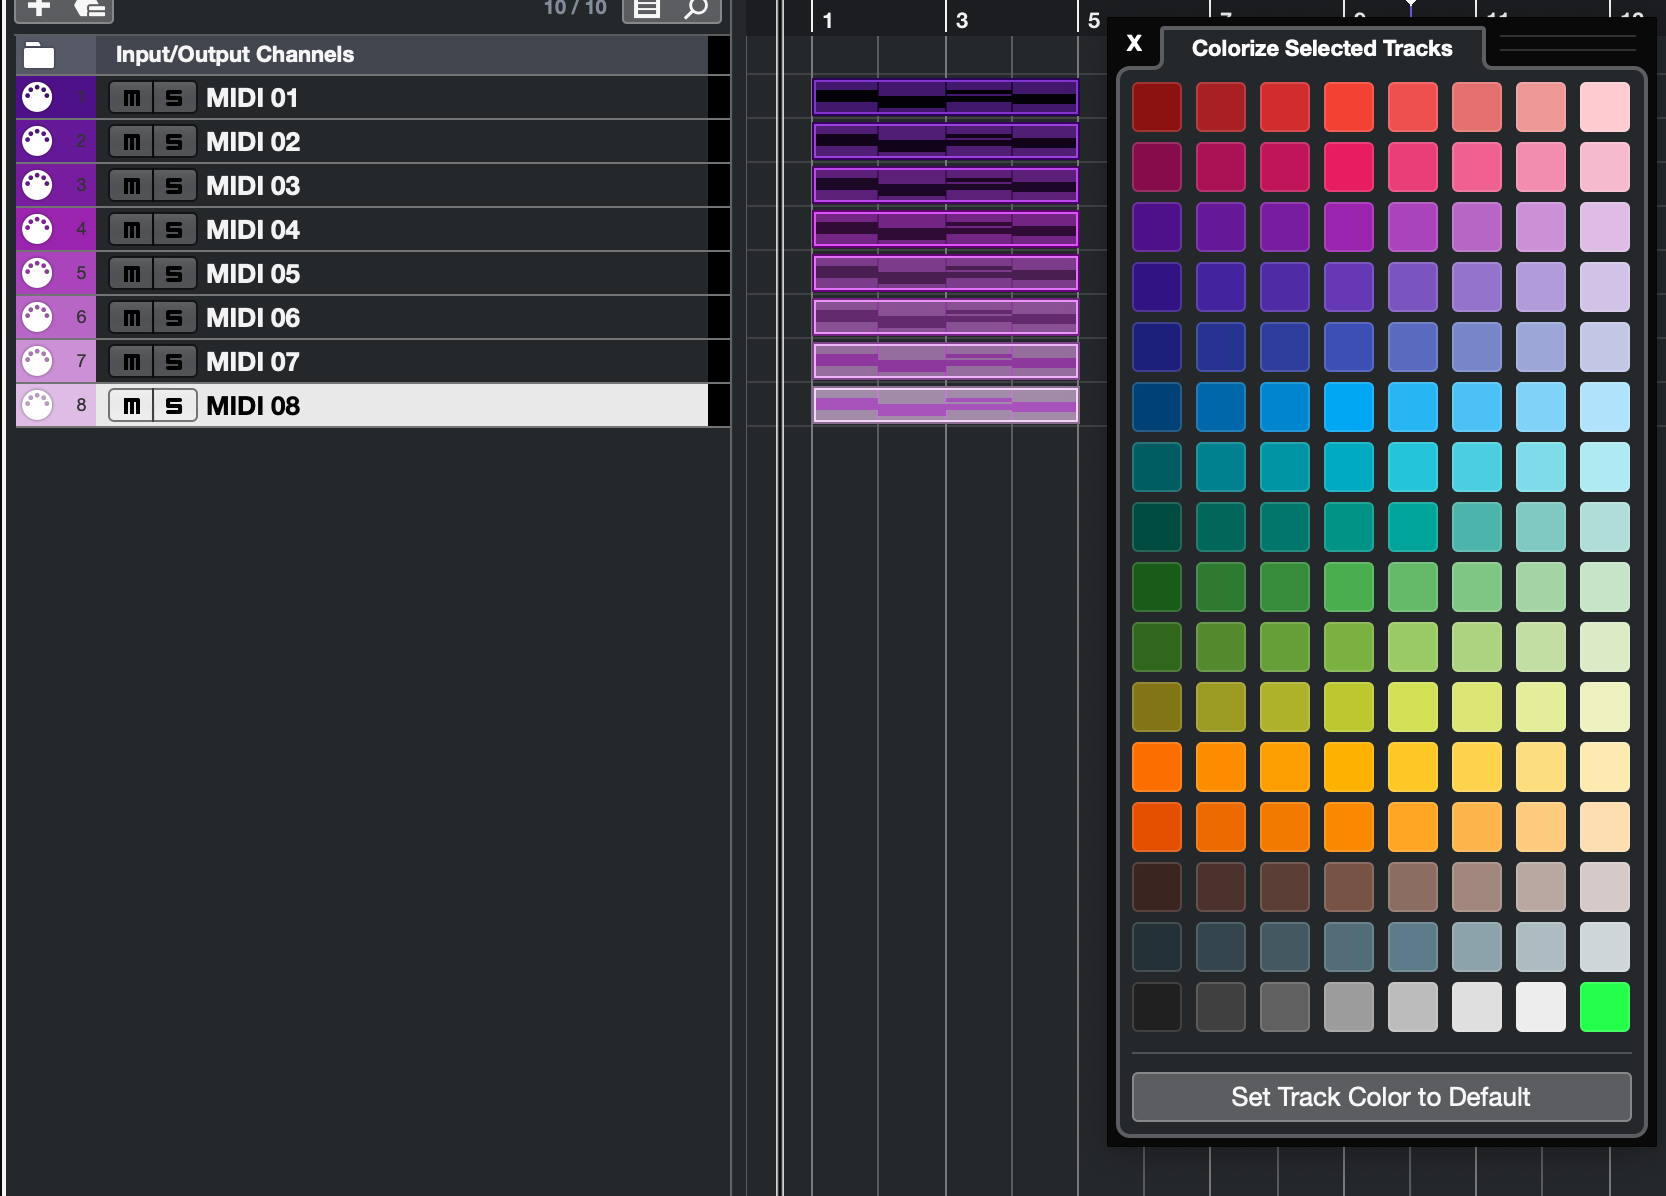
Task: Open the track presets icon beside Add Track
Action: point(90,8)
